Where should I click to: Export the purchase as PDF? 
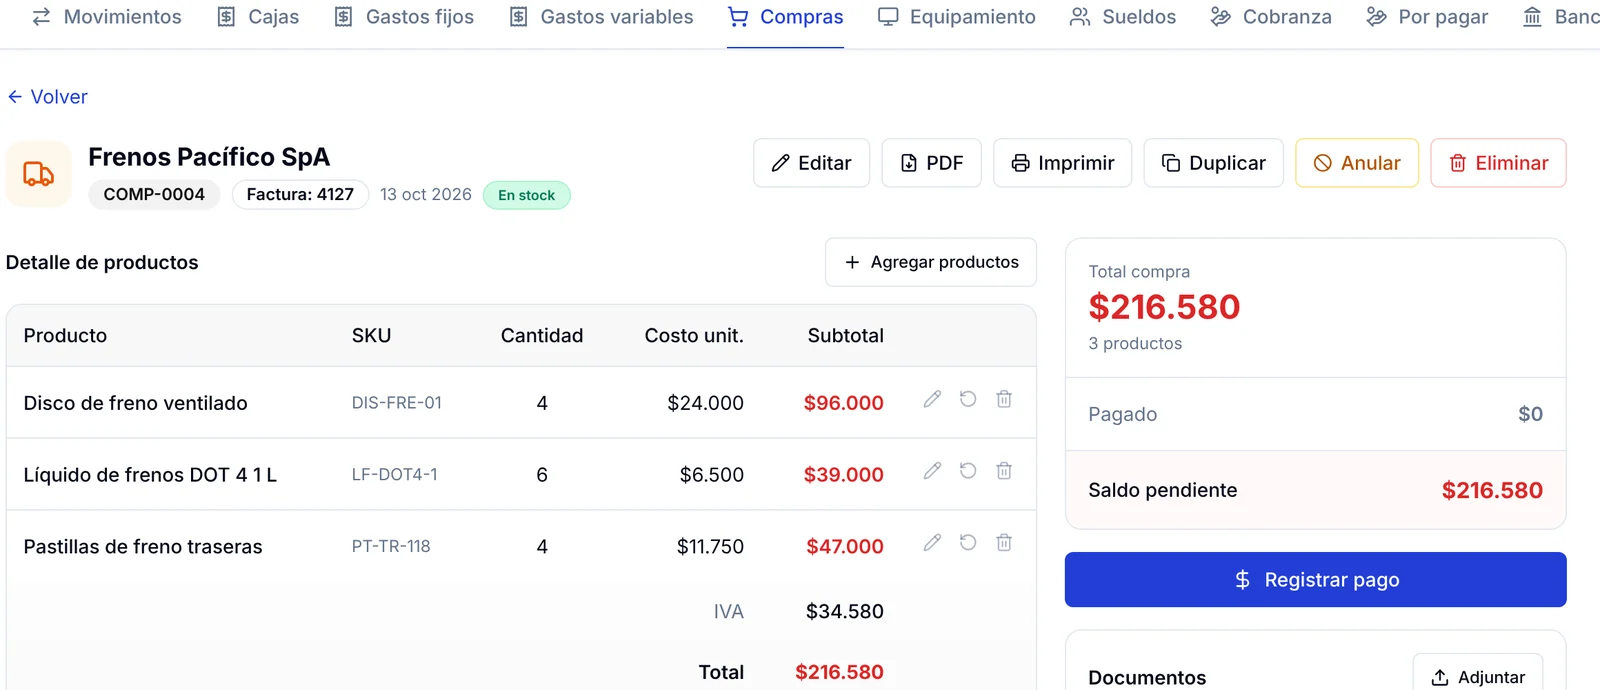tap(931, 163)
